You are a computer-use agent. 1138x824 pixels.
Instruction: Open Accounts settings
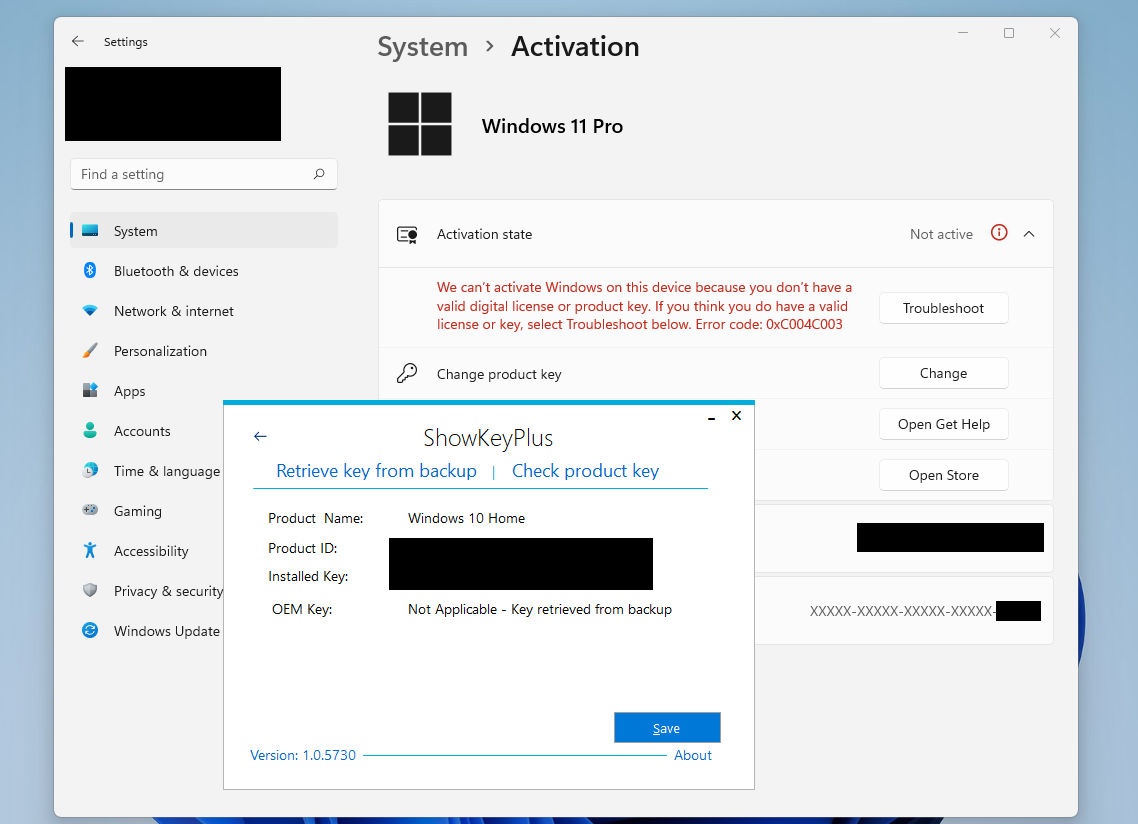(x=147, y=431)
